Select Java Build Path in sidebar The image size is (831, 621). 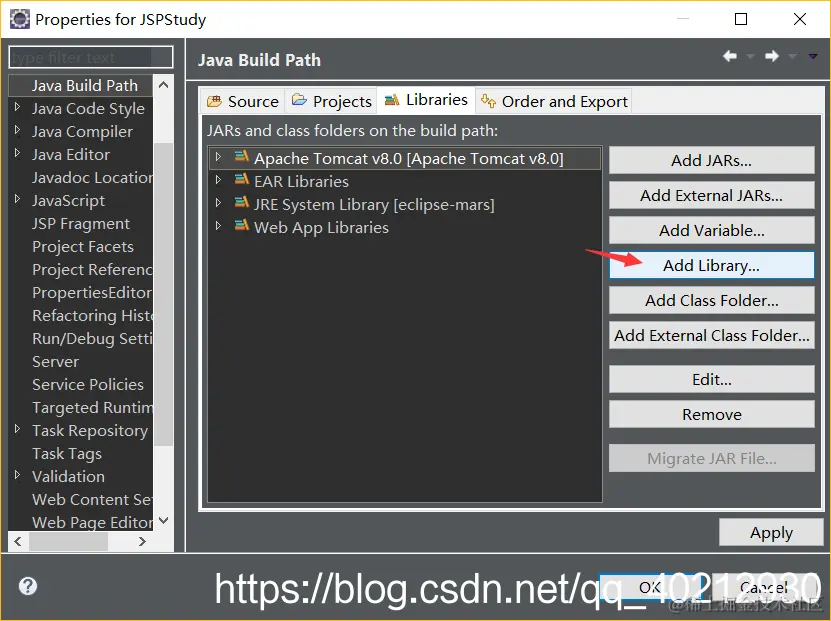pos(81,85)
